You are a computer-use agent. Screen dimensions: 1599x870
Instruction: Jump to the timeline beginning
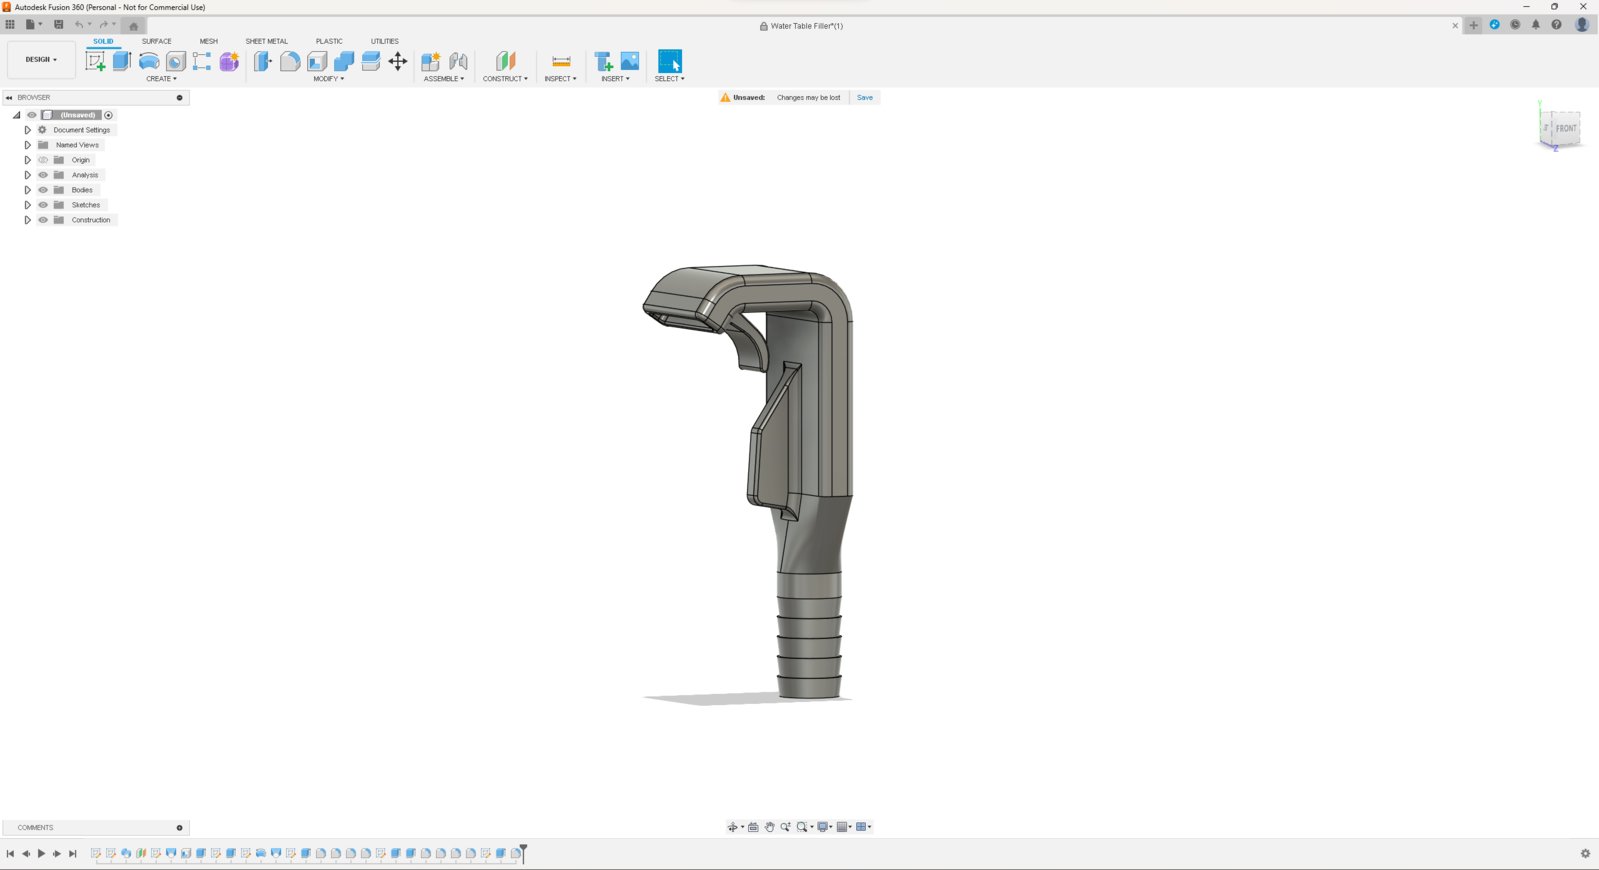(x=10, y=853)
